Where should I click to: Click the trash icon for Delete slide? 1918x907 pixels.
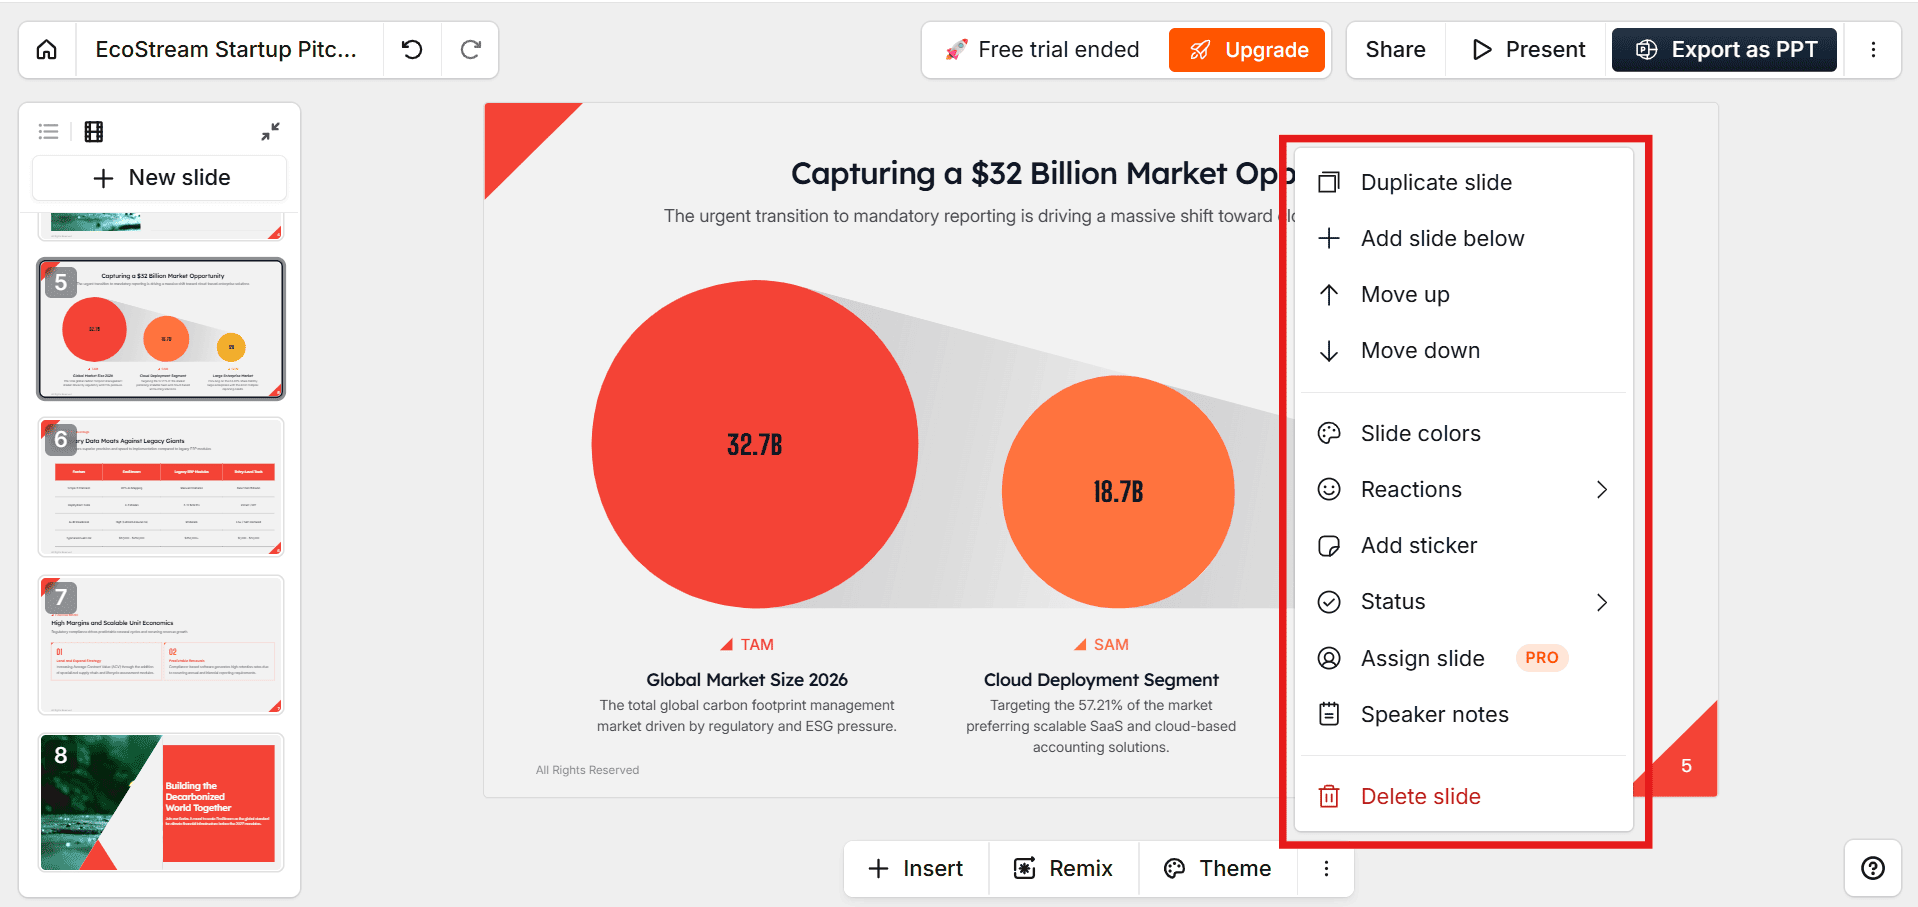(x=1329, y=796)
